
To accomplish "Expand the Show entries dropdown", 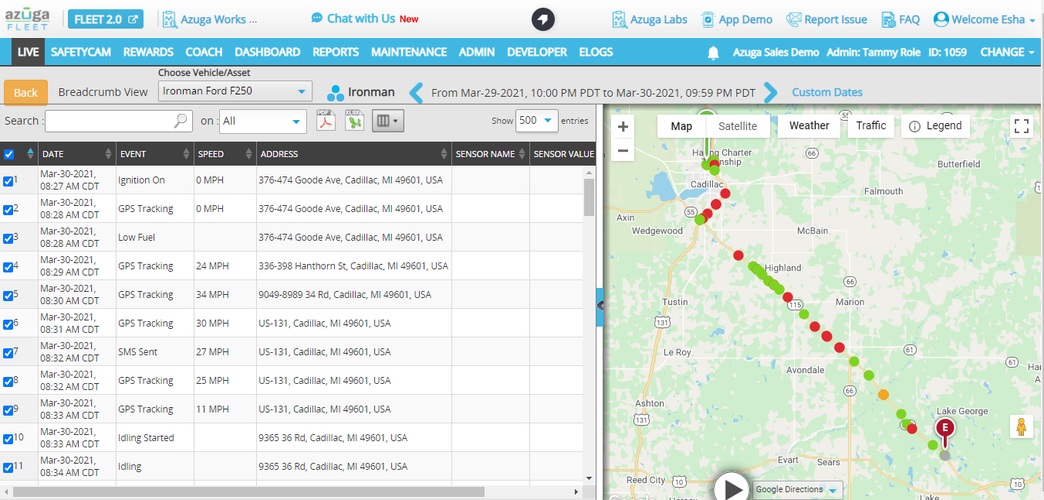I will 536,120.
